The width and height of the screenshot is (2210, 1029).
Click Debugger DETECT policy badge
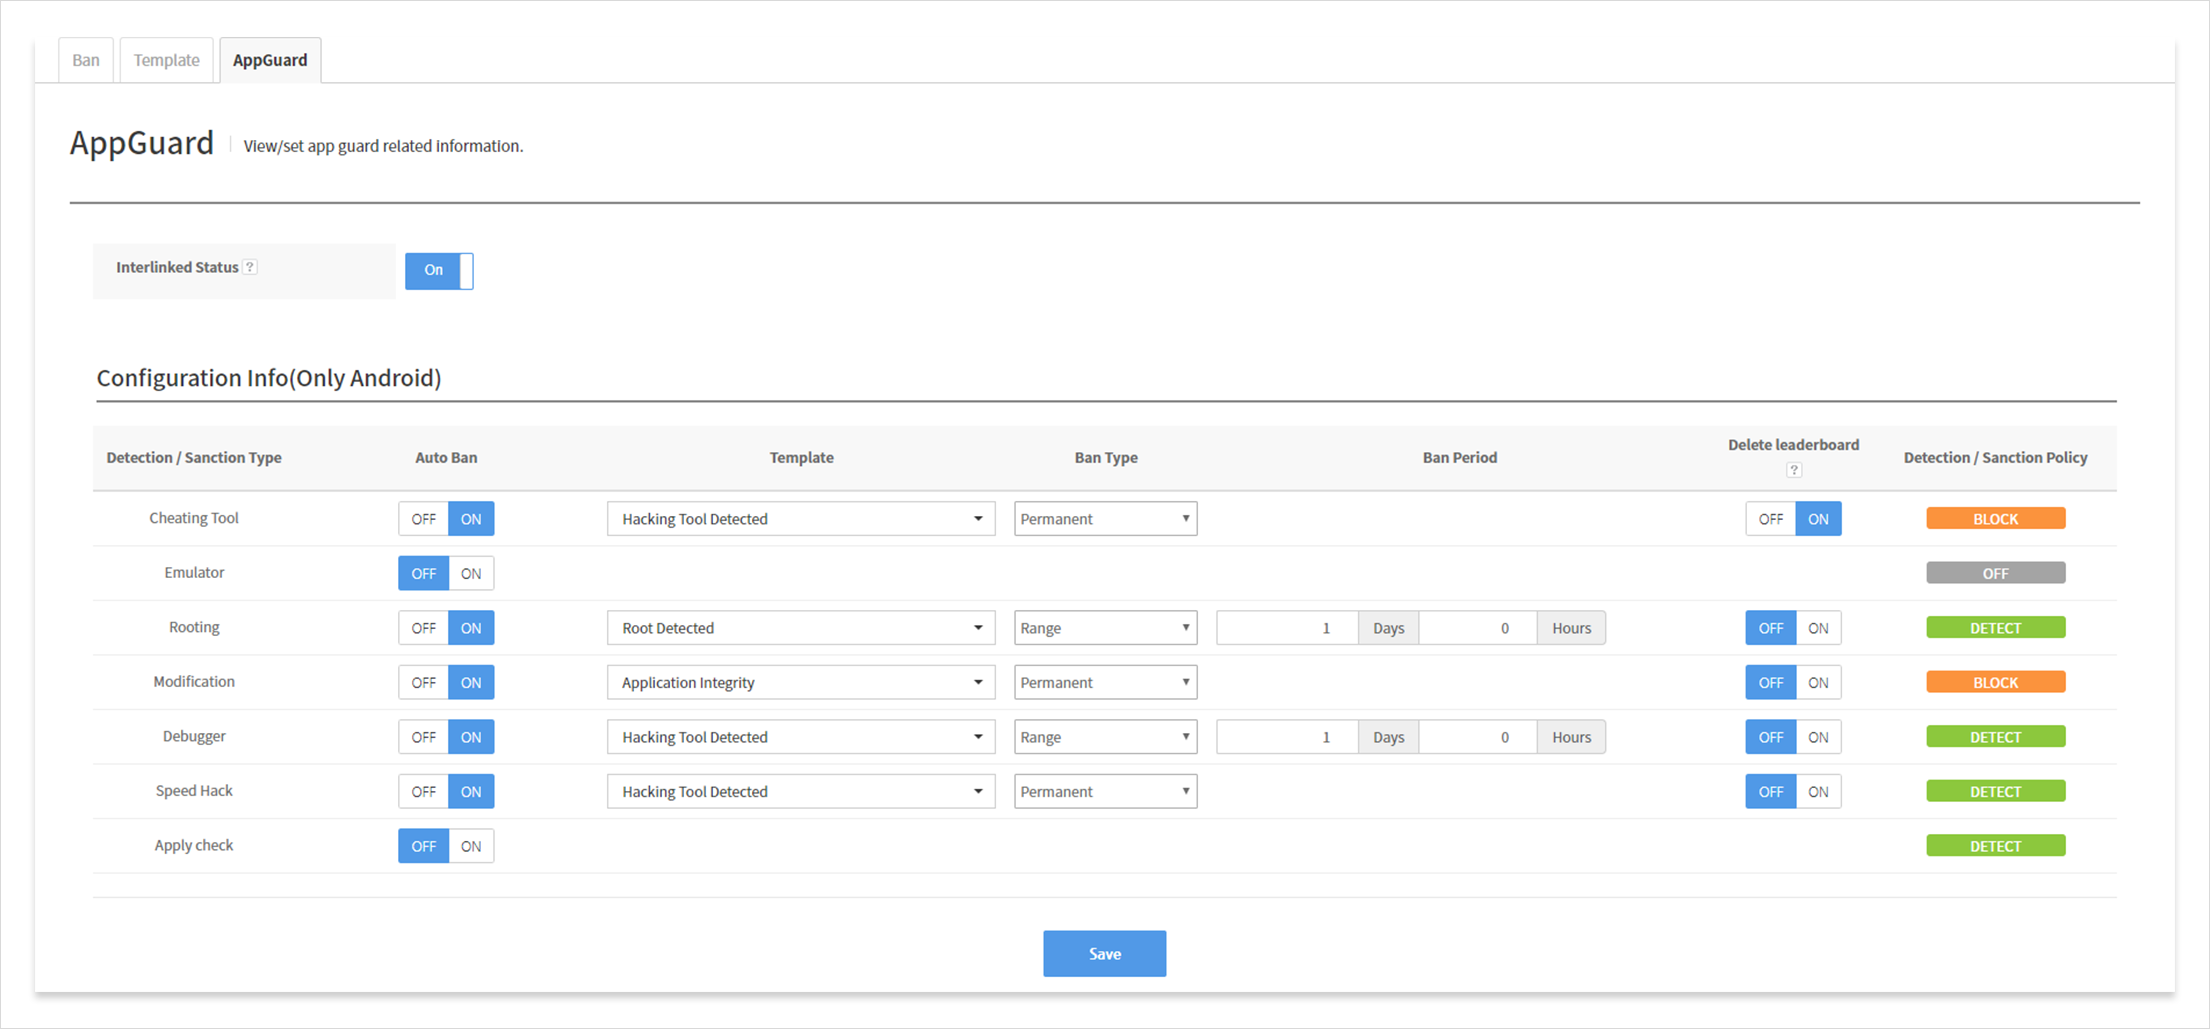pyautogui.click(x=1995, y=737)
